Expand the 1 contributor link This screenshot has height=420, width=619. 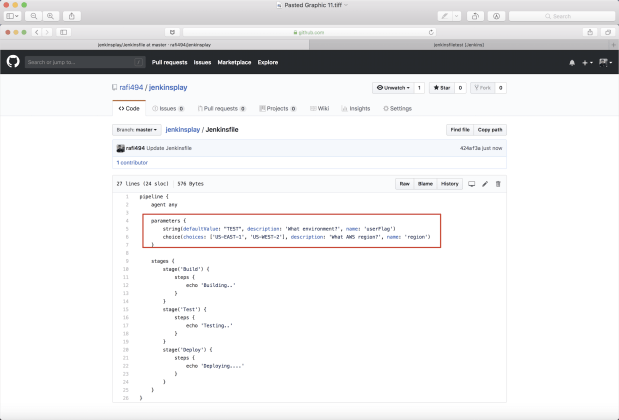coord(132,163)
